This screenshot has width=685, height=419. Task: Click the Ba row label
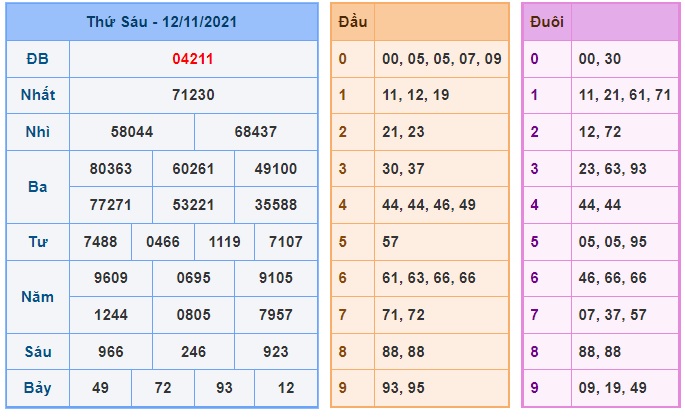38,187
